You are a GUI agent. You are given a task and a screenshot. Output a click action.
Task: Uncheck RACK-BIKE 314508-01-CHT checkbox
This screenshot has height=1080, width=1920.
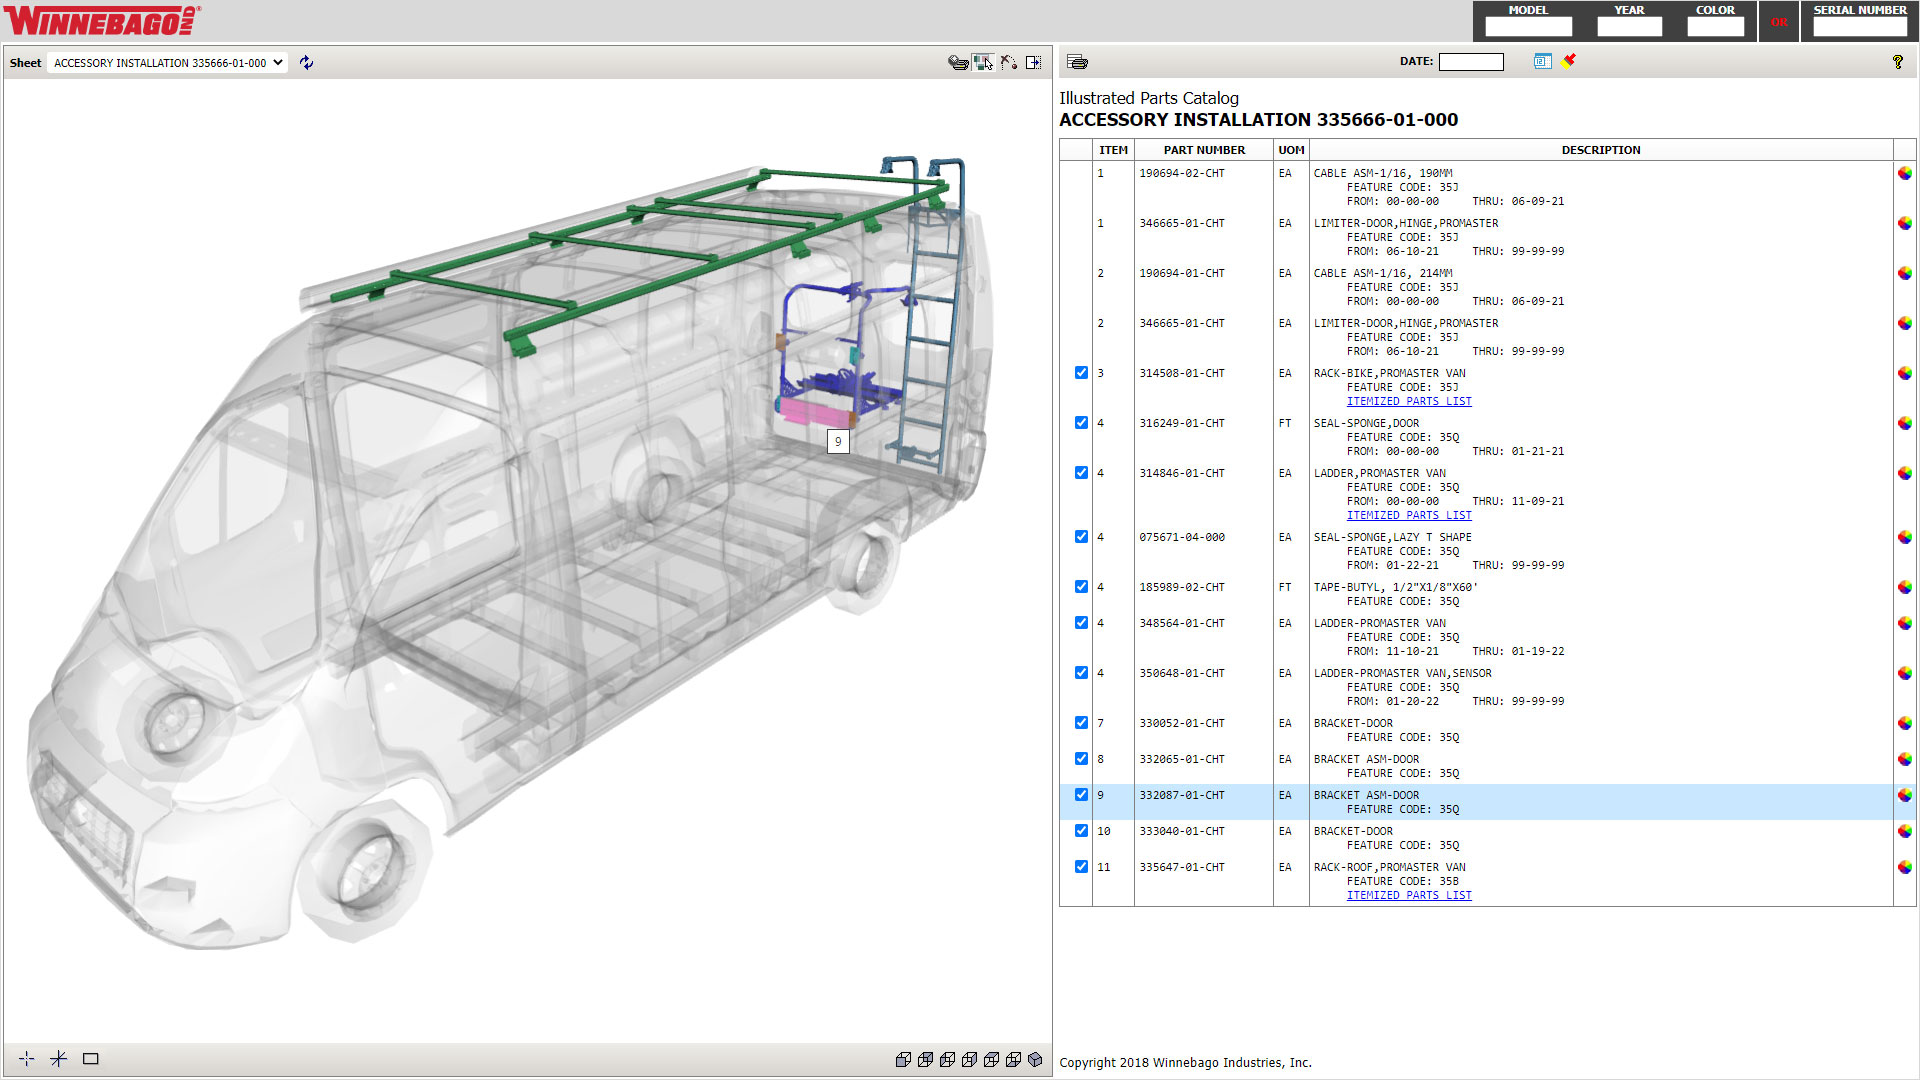(x=1081, y=373)
